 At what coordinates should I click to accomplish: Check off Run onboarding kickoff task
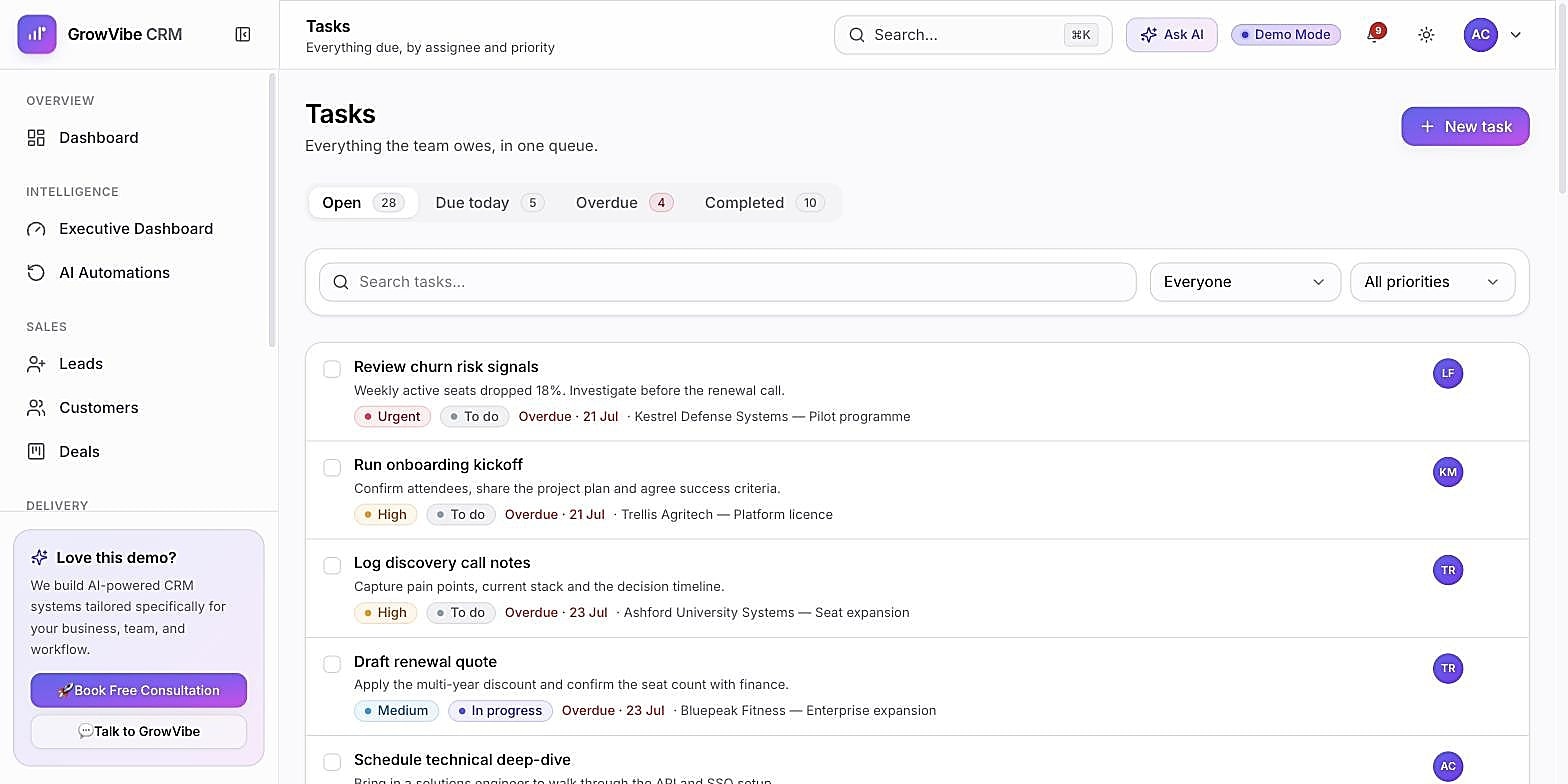point(332,467)
